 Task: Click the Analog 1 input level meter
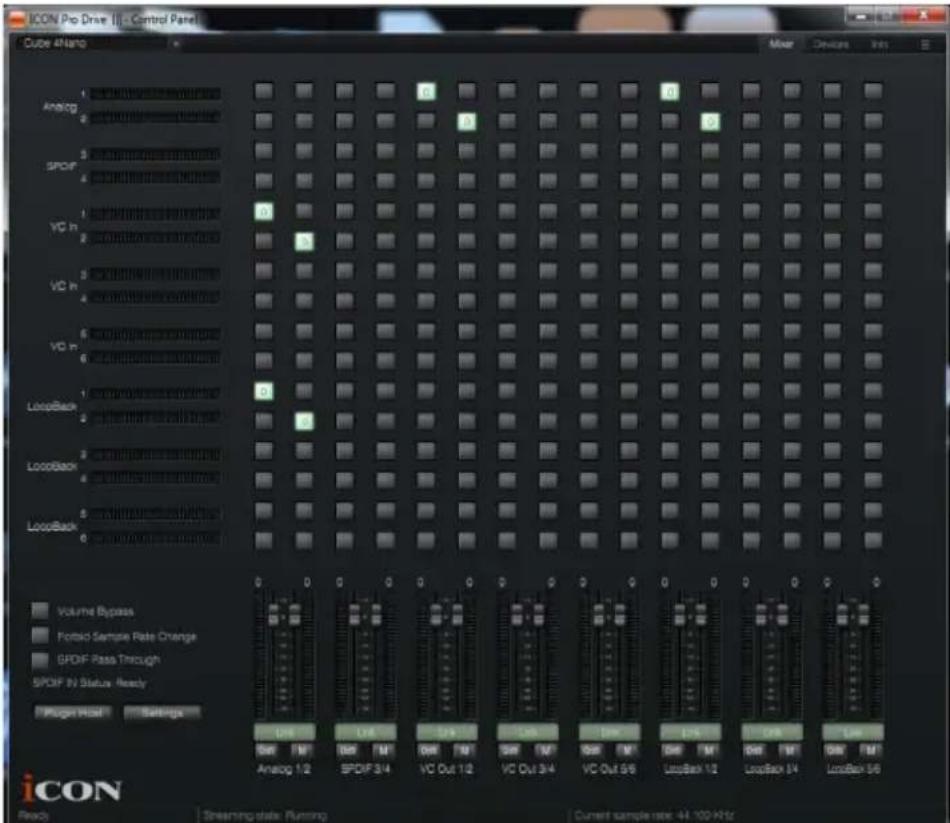tap(155, 93)
